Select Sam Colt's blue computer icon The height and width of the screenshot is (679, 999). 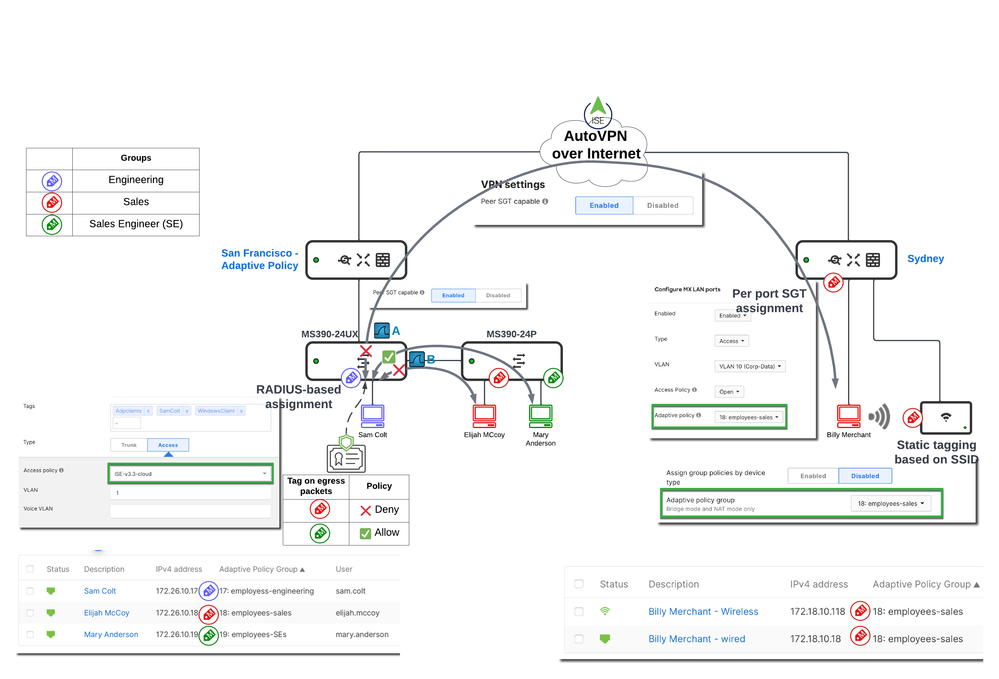coord(373,414)
